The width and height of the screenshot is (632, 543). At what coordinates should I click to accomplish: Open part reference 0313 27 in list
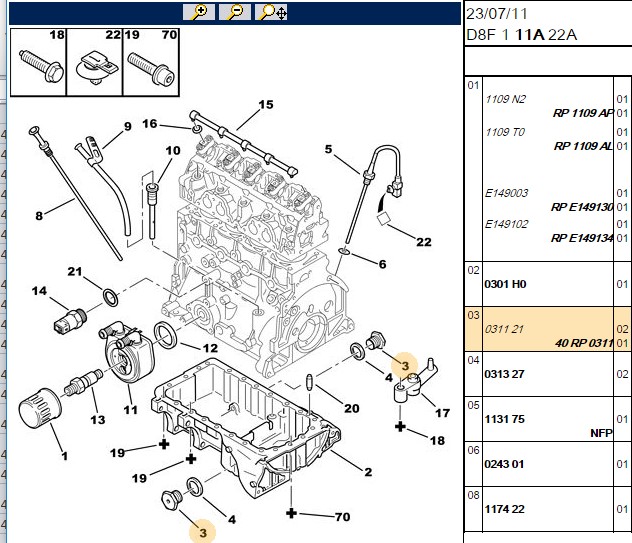pos(547,374)
